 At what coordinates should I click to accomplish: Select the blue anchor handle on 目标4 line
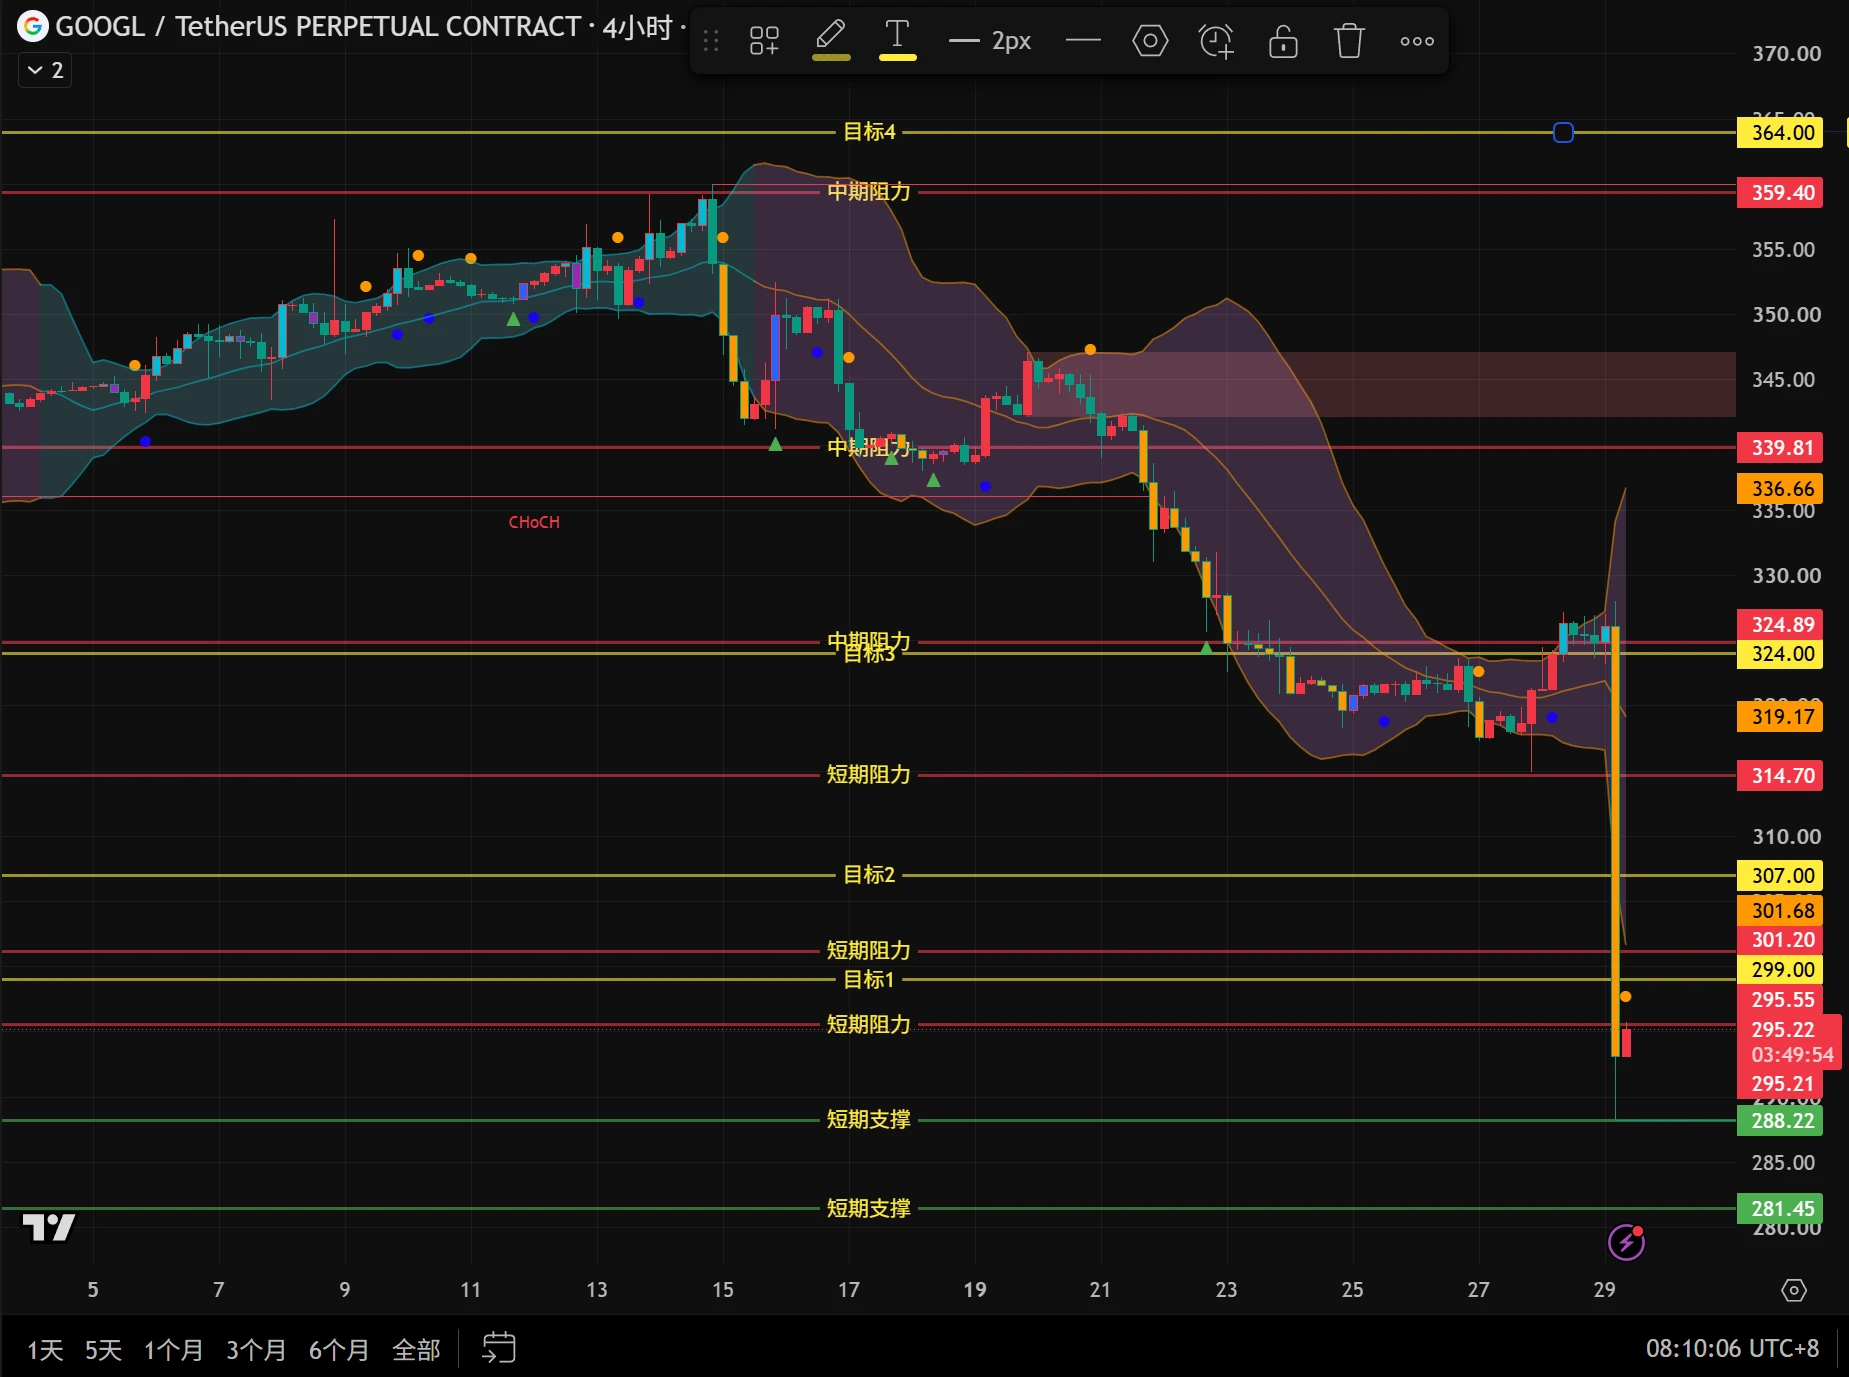(x=1563, y=132)
